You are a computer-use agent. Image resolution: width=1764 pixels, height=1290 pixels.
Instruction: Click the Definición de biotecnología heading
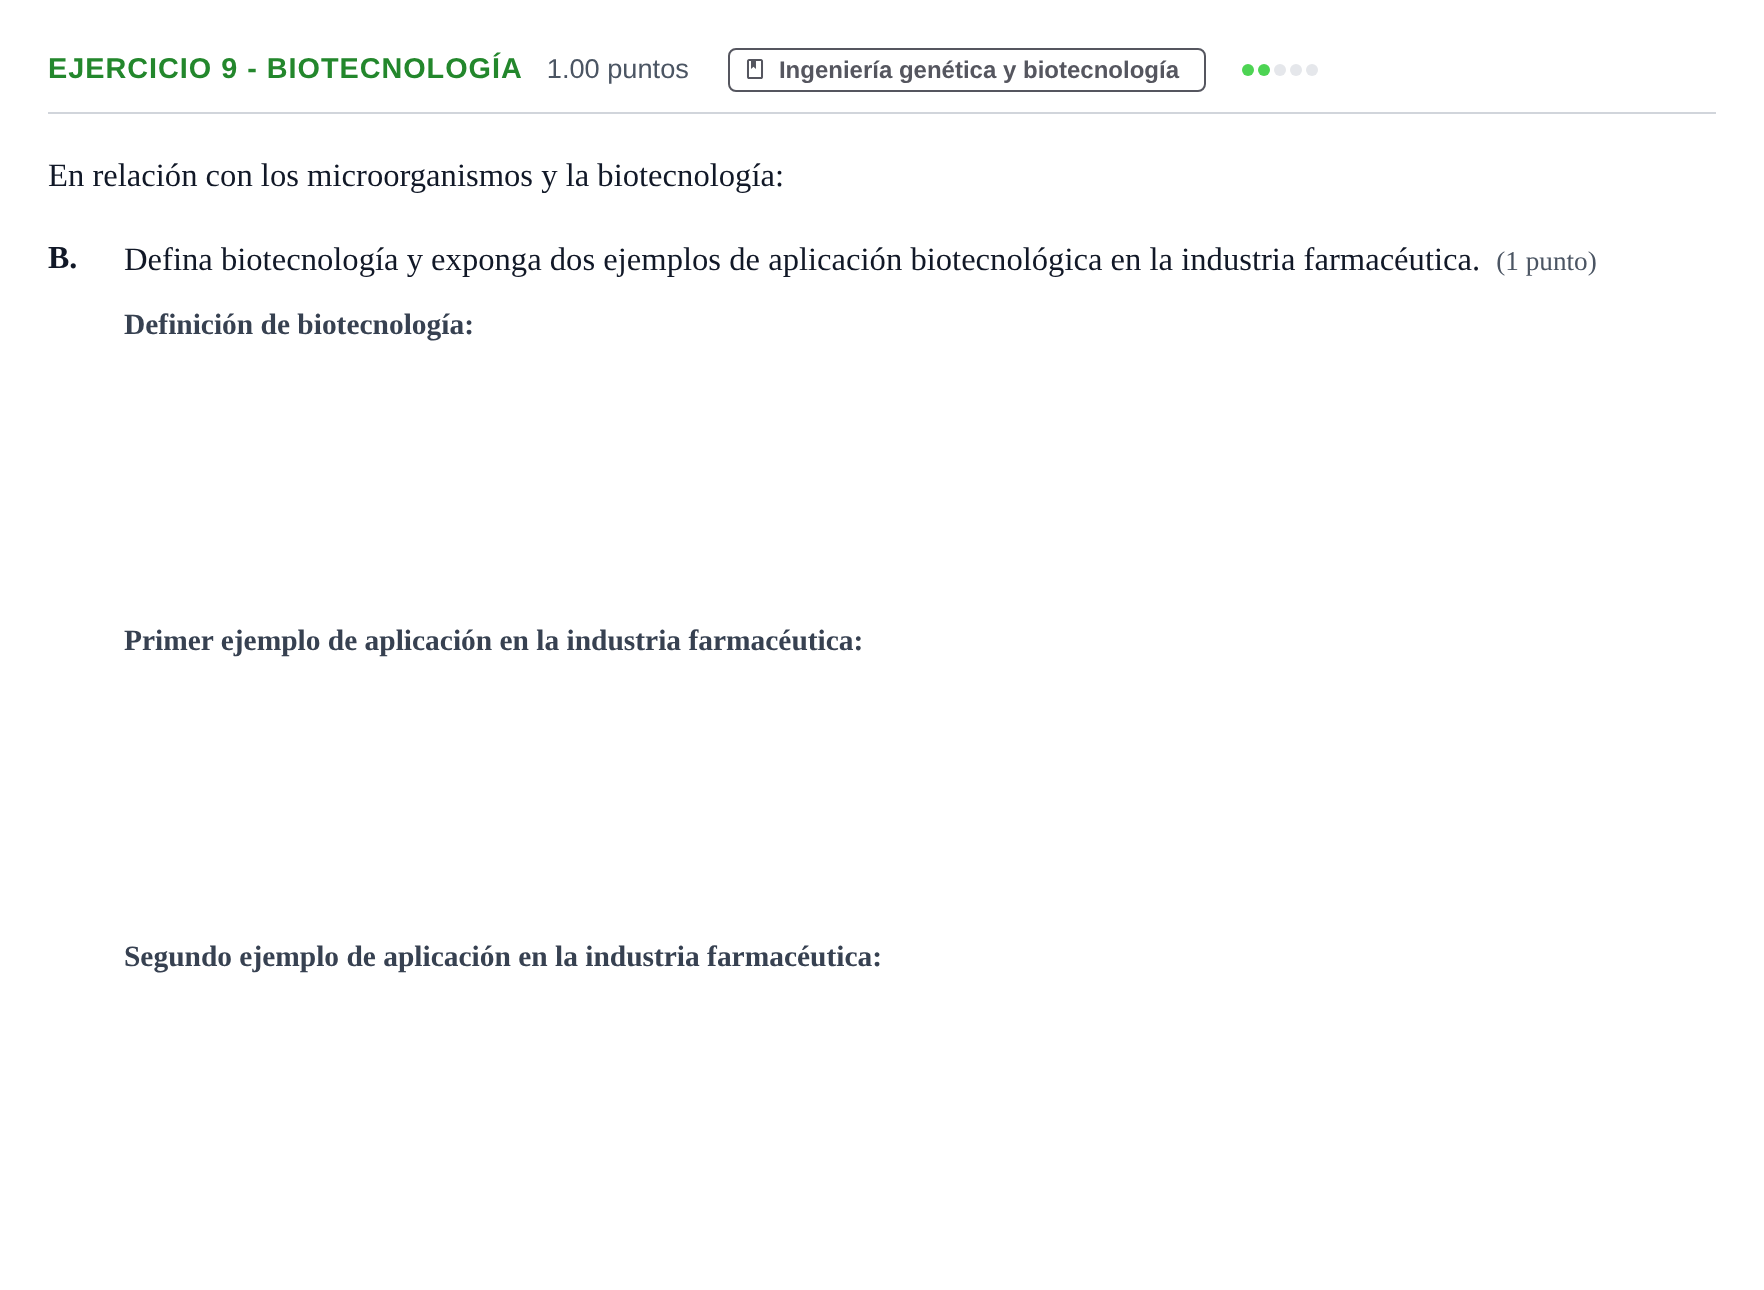298,325
